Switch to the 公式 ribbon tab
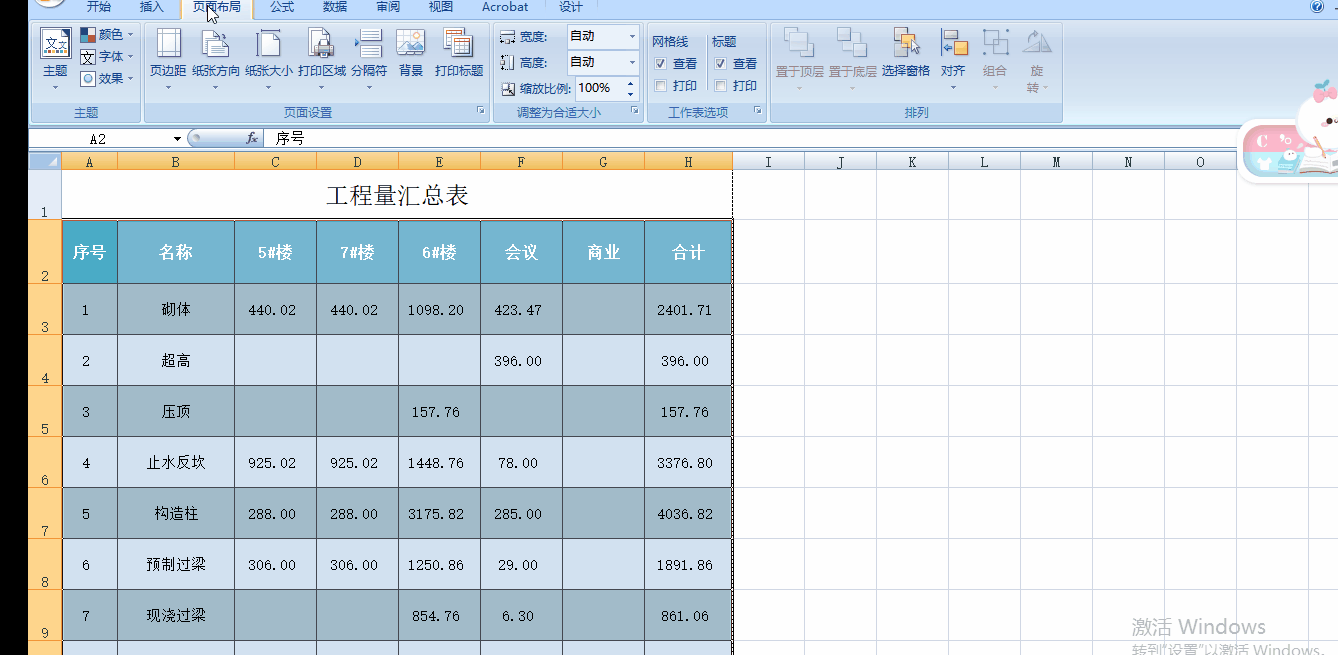This screenshot has width=1338, height=655. click(281, 7)
